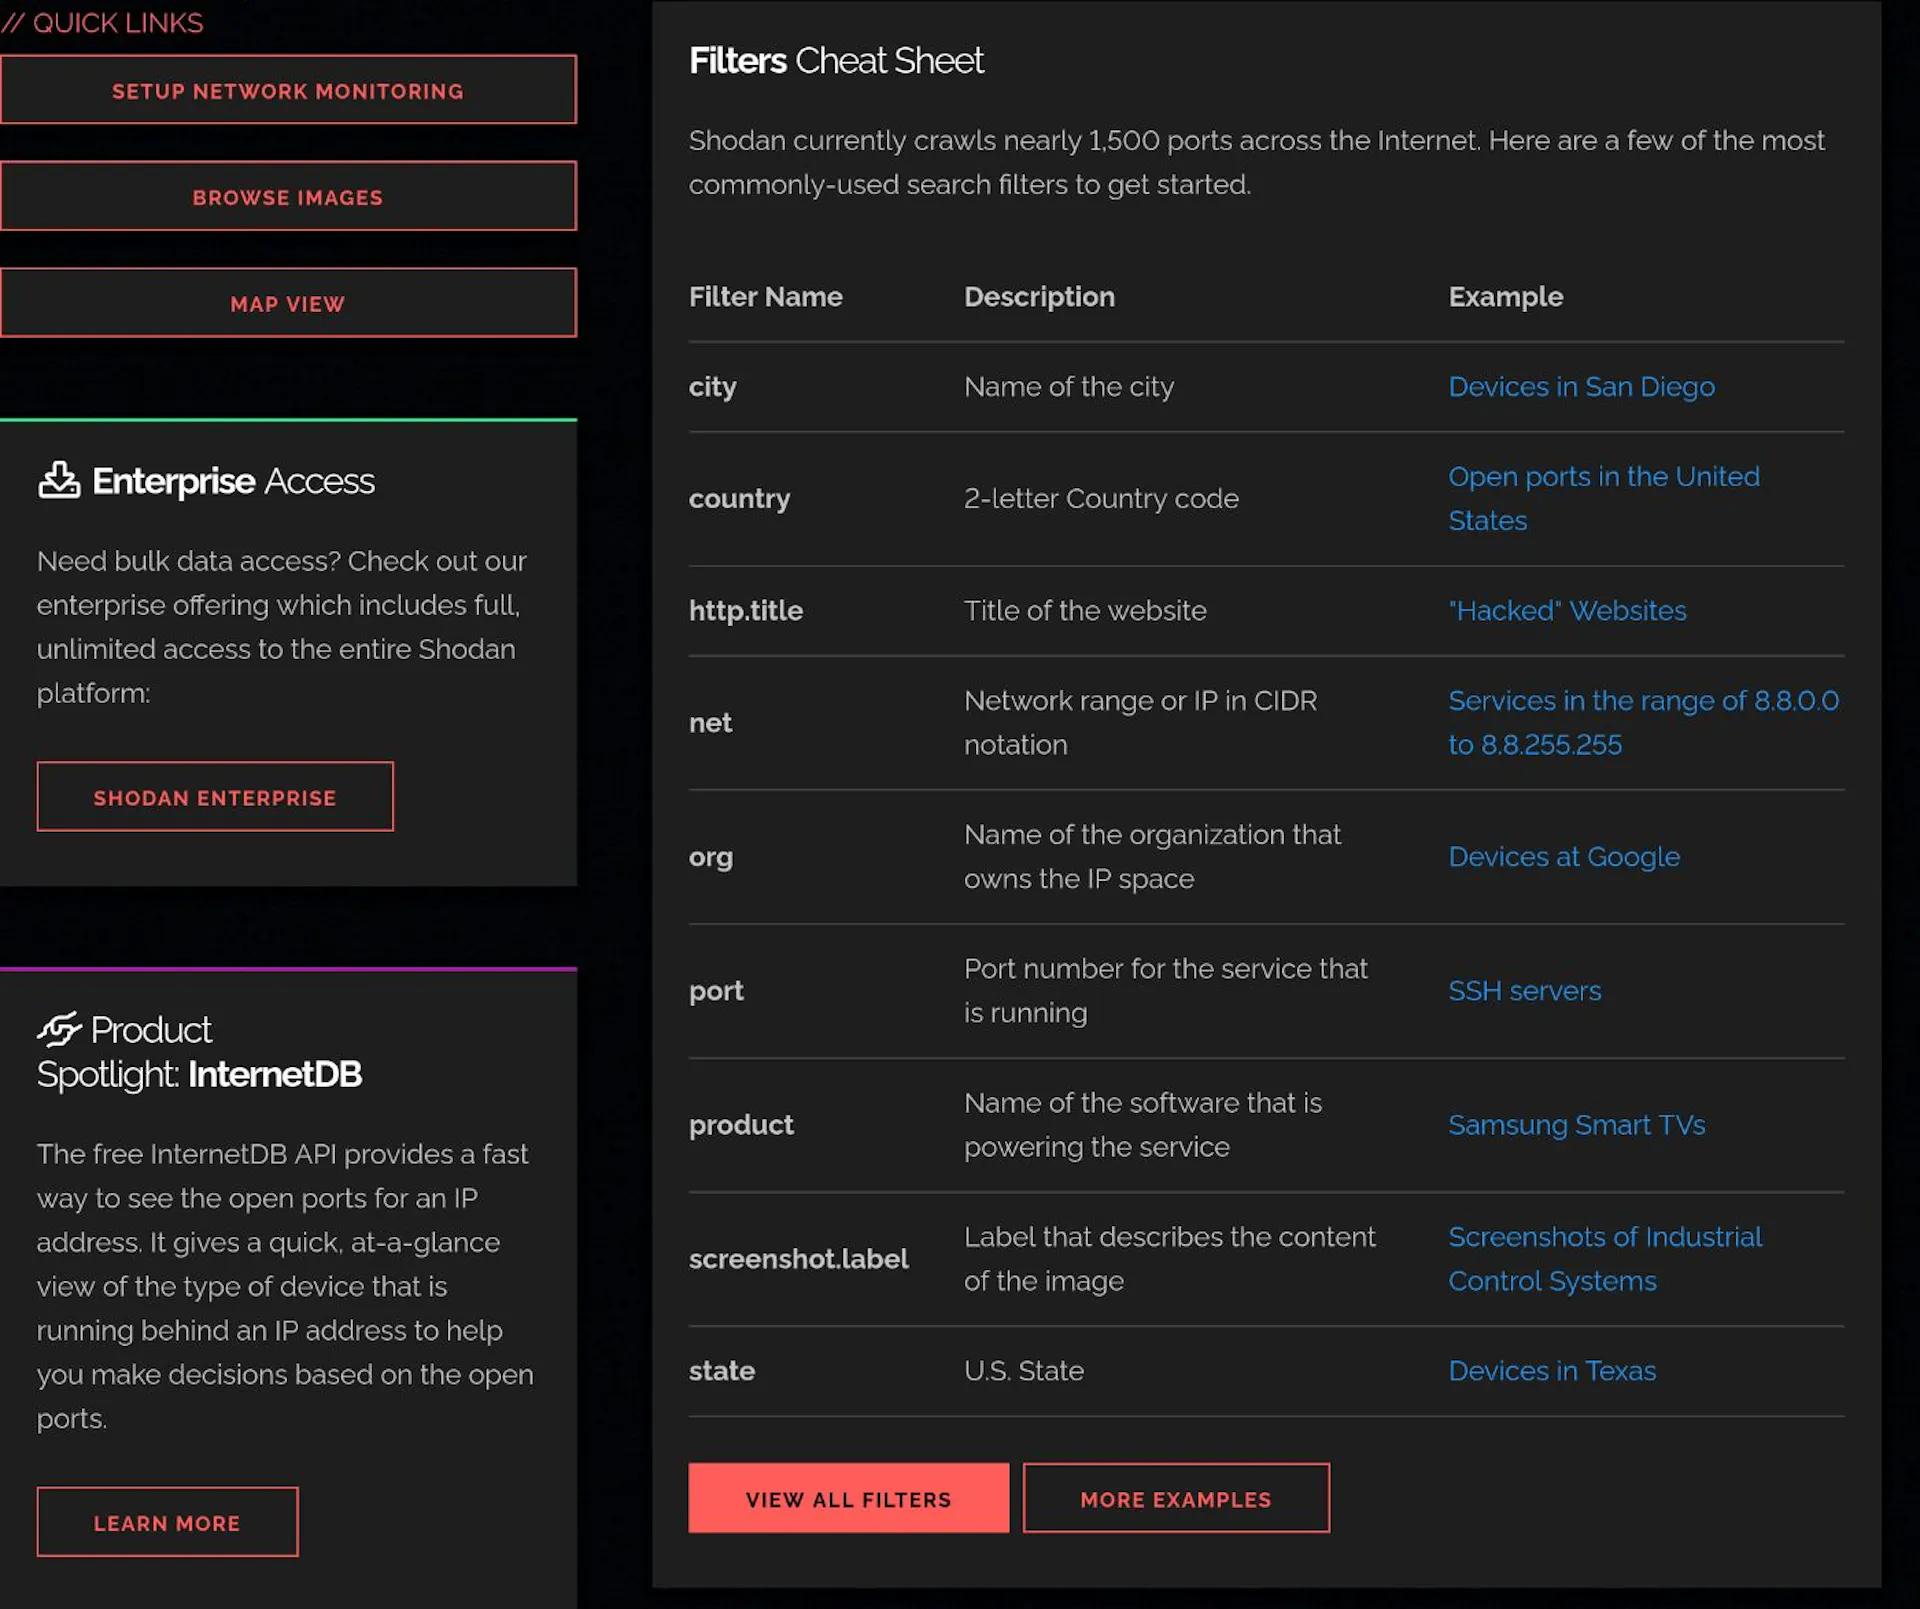Click the 'http.title' filter name
This screenshot has height=1609, width=1920.
[745, 611]
